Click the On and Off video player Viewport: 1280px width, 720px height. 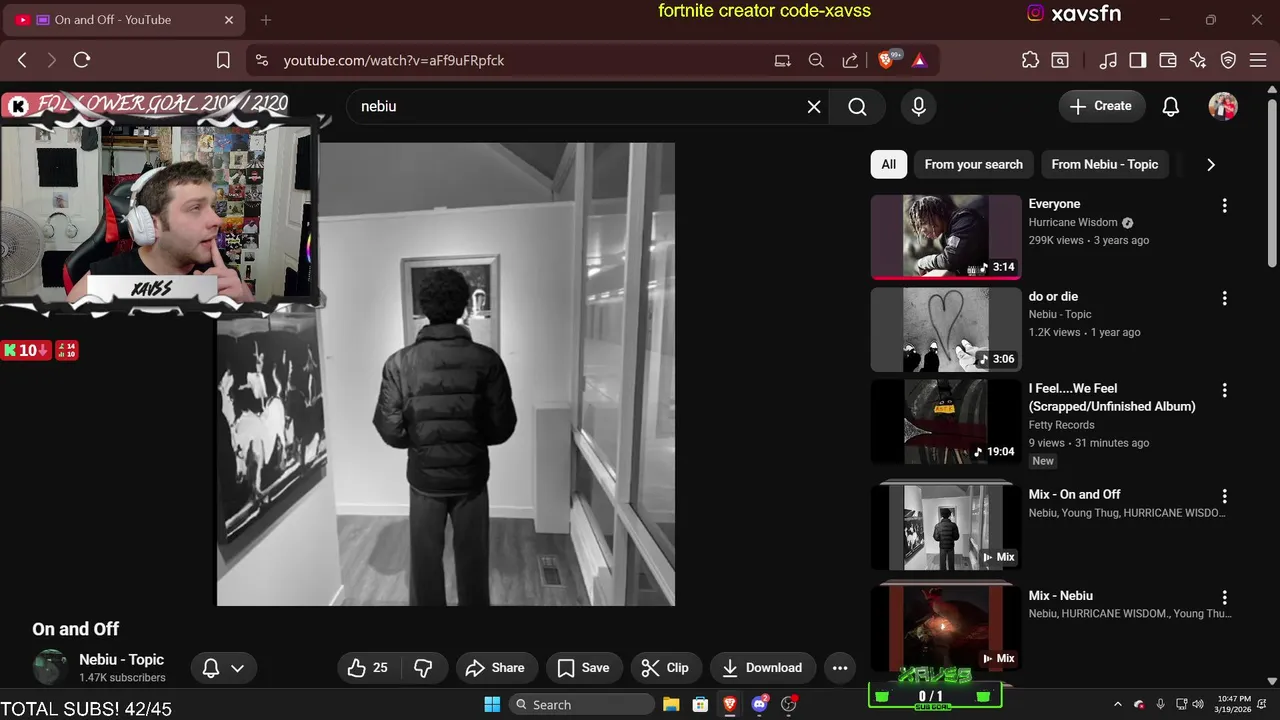coord(446,374)
